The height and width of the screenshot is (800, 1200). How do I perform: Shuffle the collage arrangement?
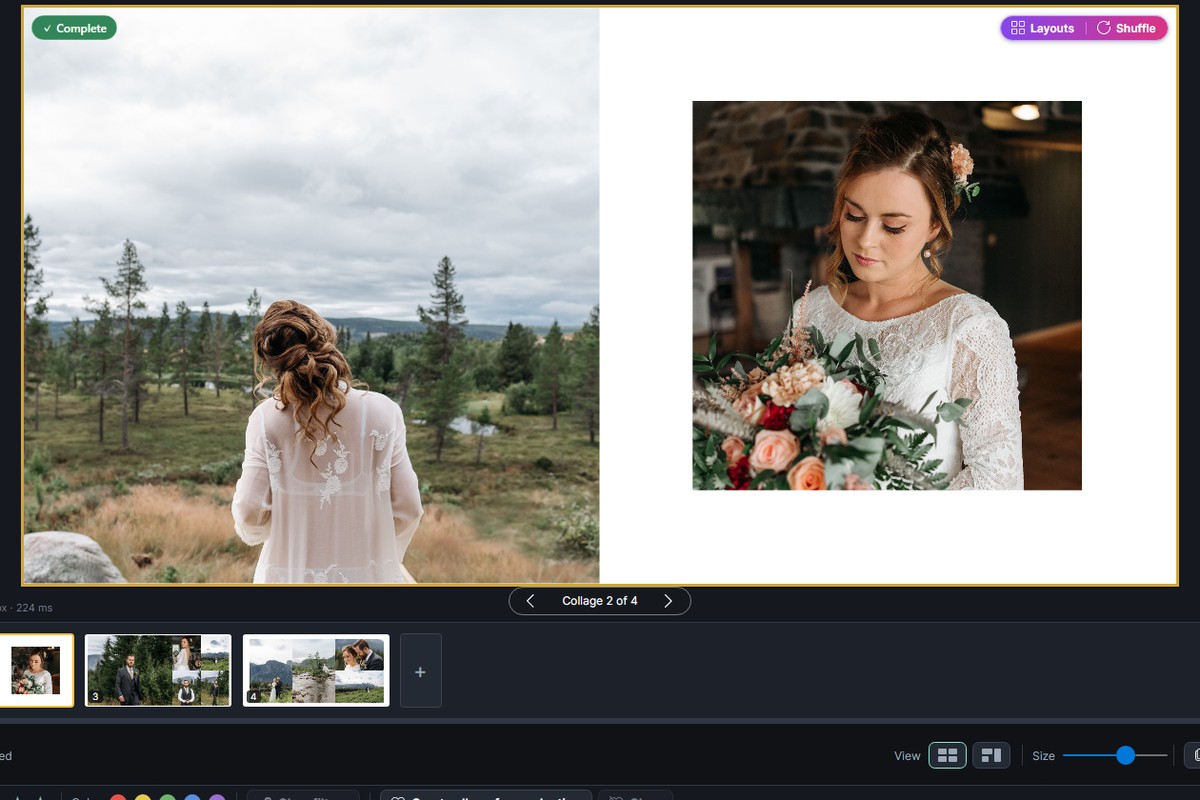(1127, 28)
